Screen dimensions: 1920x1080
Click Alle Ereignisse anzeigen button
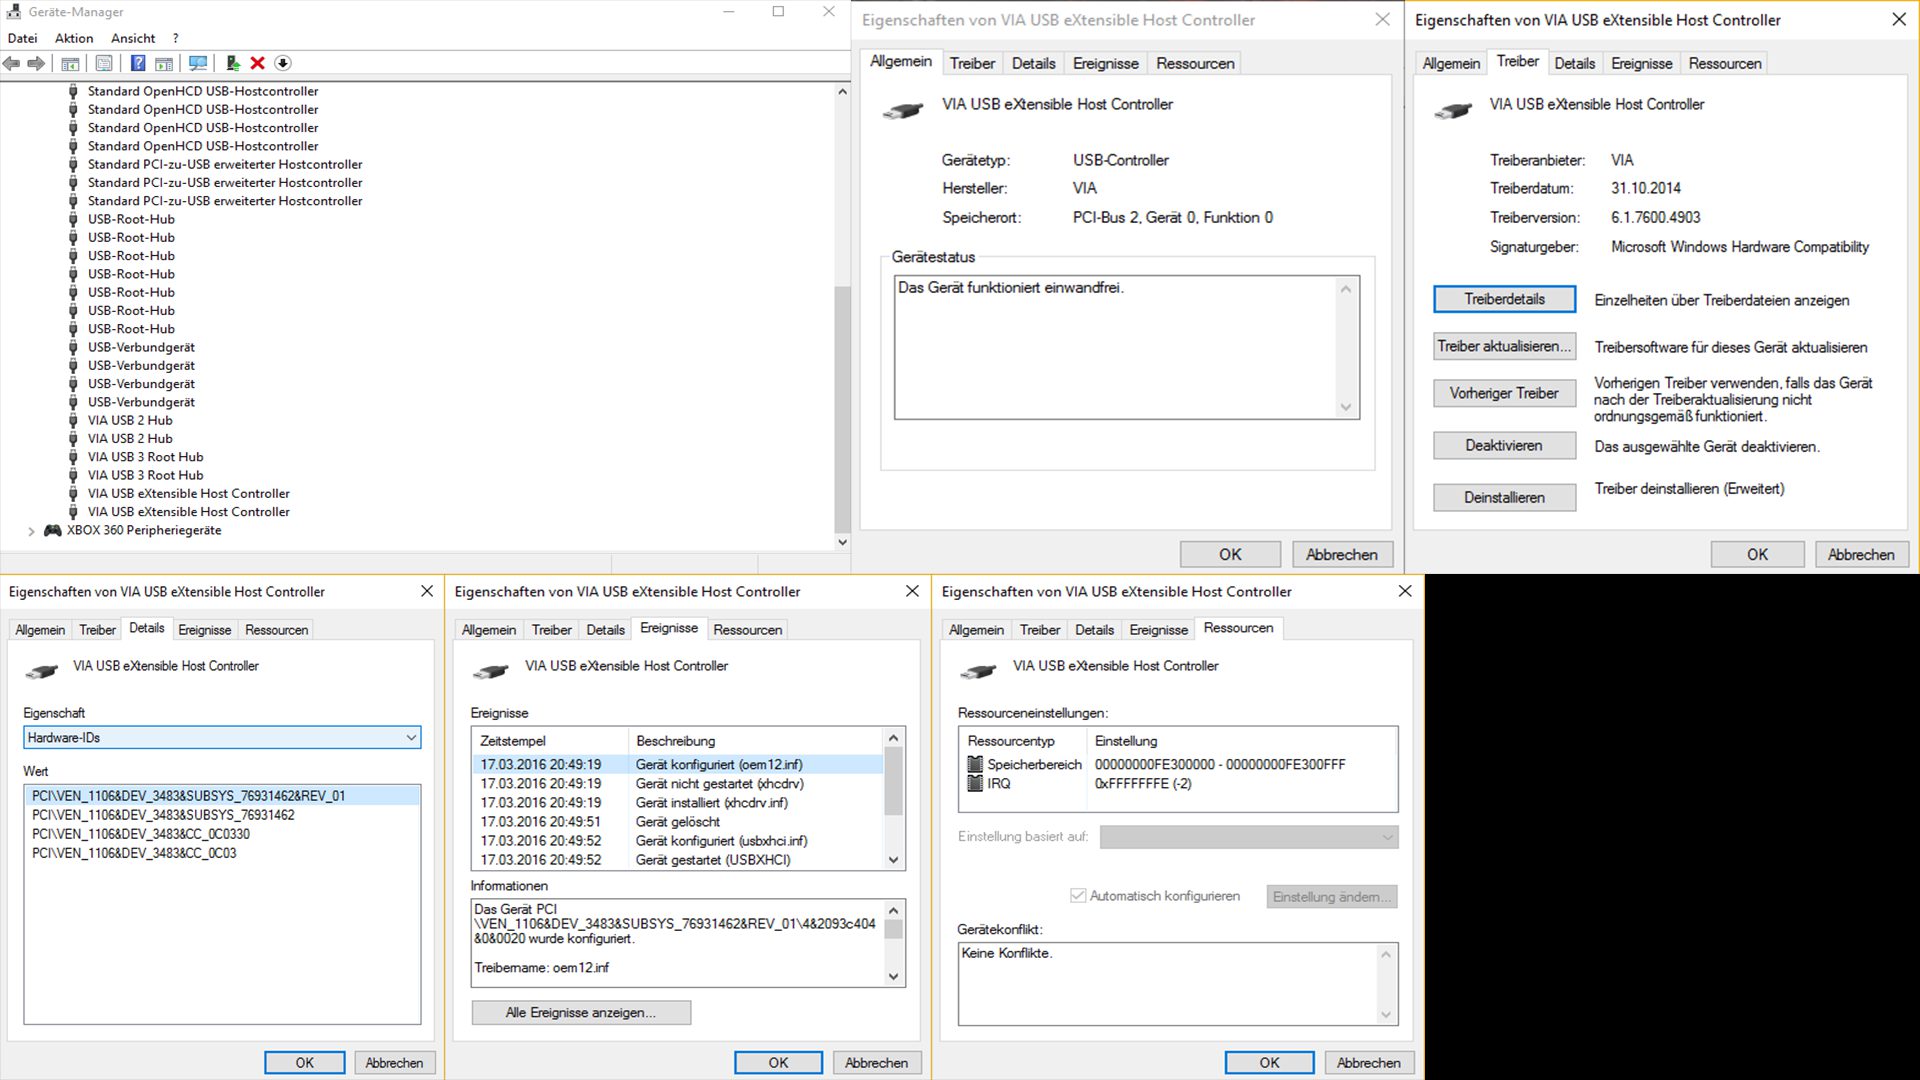pyautogui.click(x=580, y=1012)
